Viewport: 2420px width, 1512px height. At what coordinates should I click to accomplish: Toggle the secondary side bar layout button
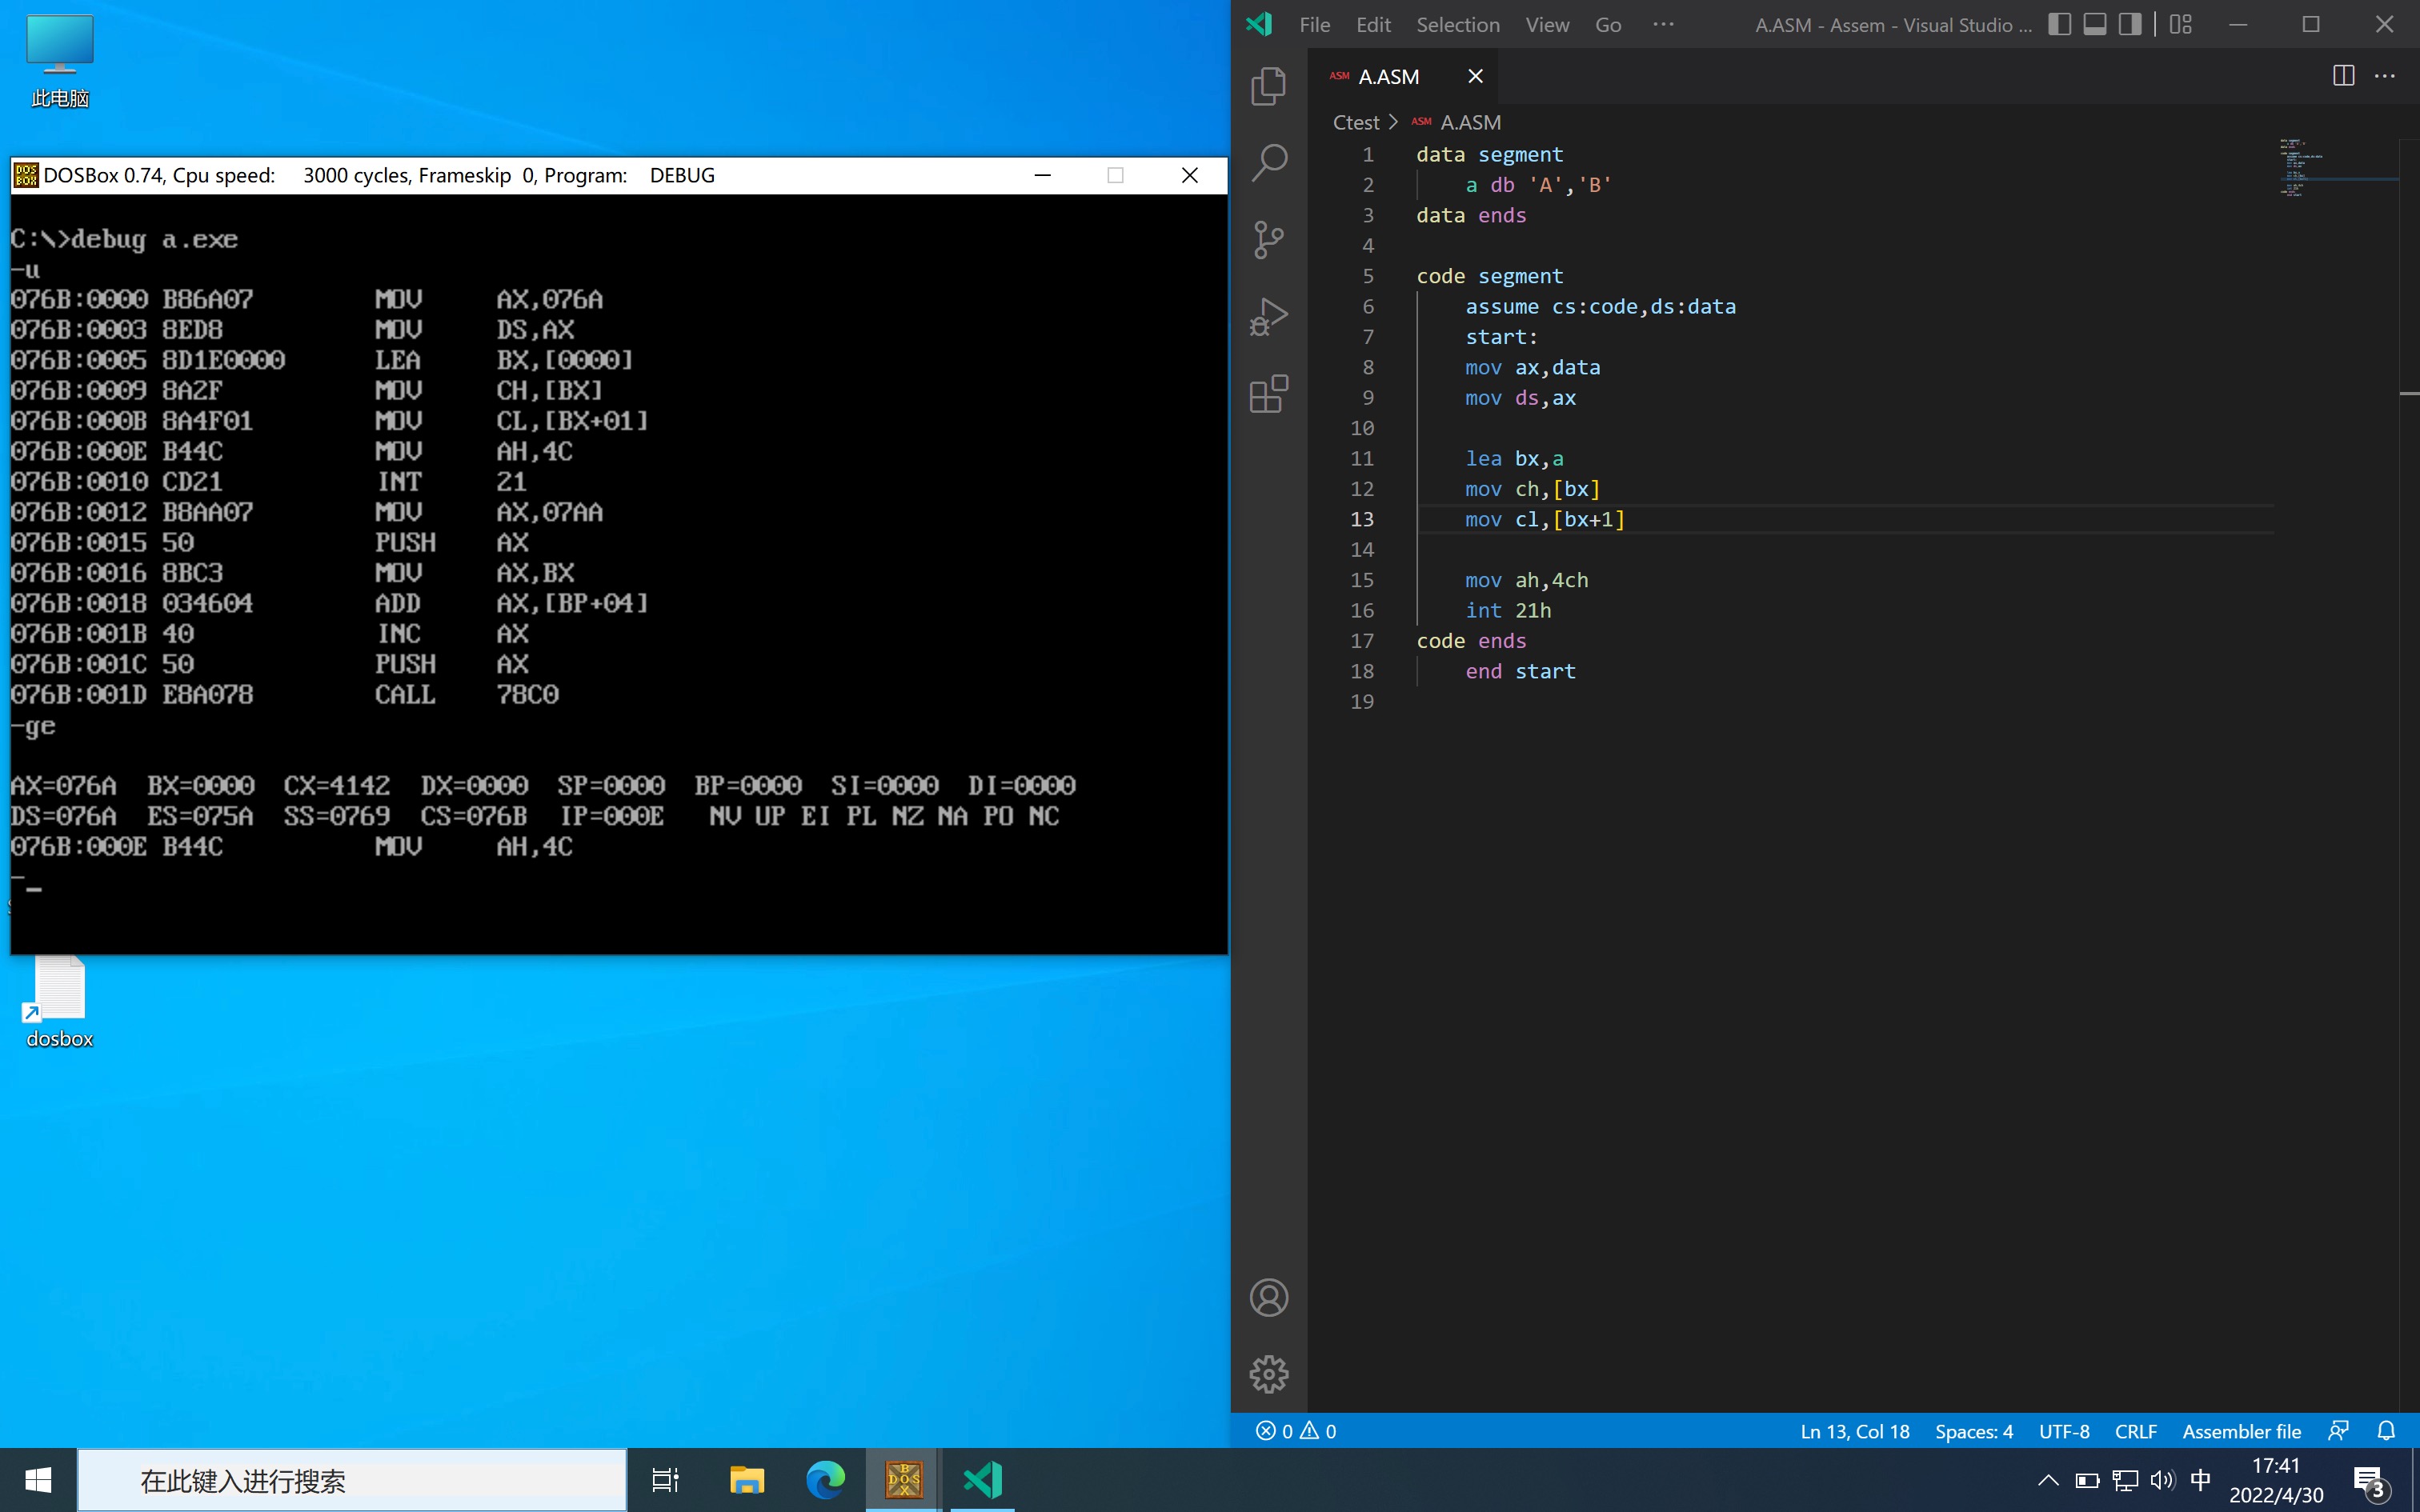(2130, 25)
